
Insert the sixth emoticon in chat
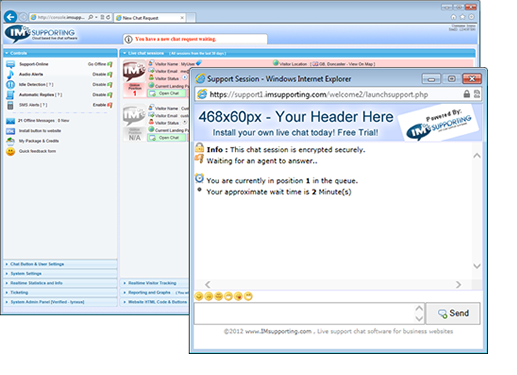[x=248, y=296]
